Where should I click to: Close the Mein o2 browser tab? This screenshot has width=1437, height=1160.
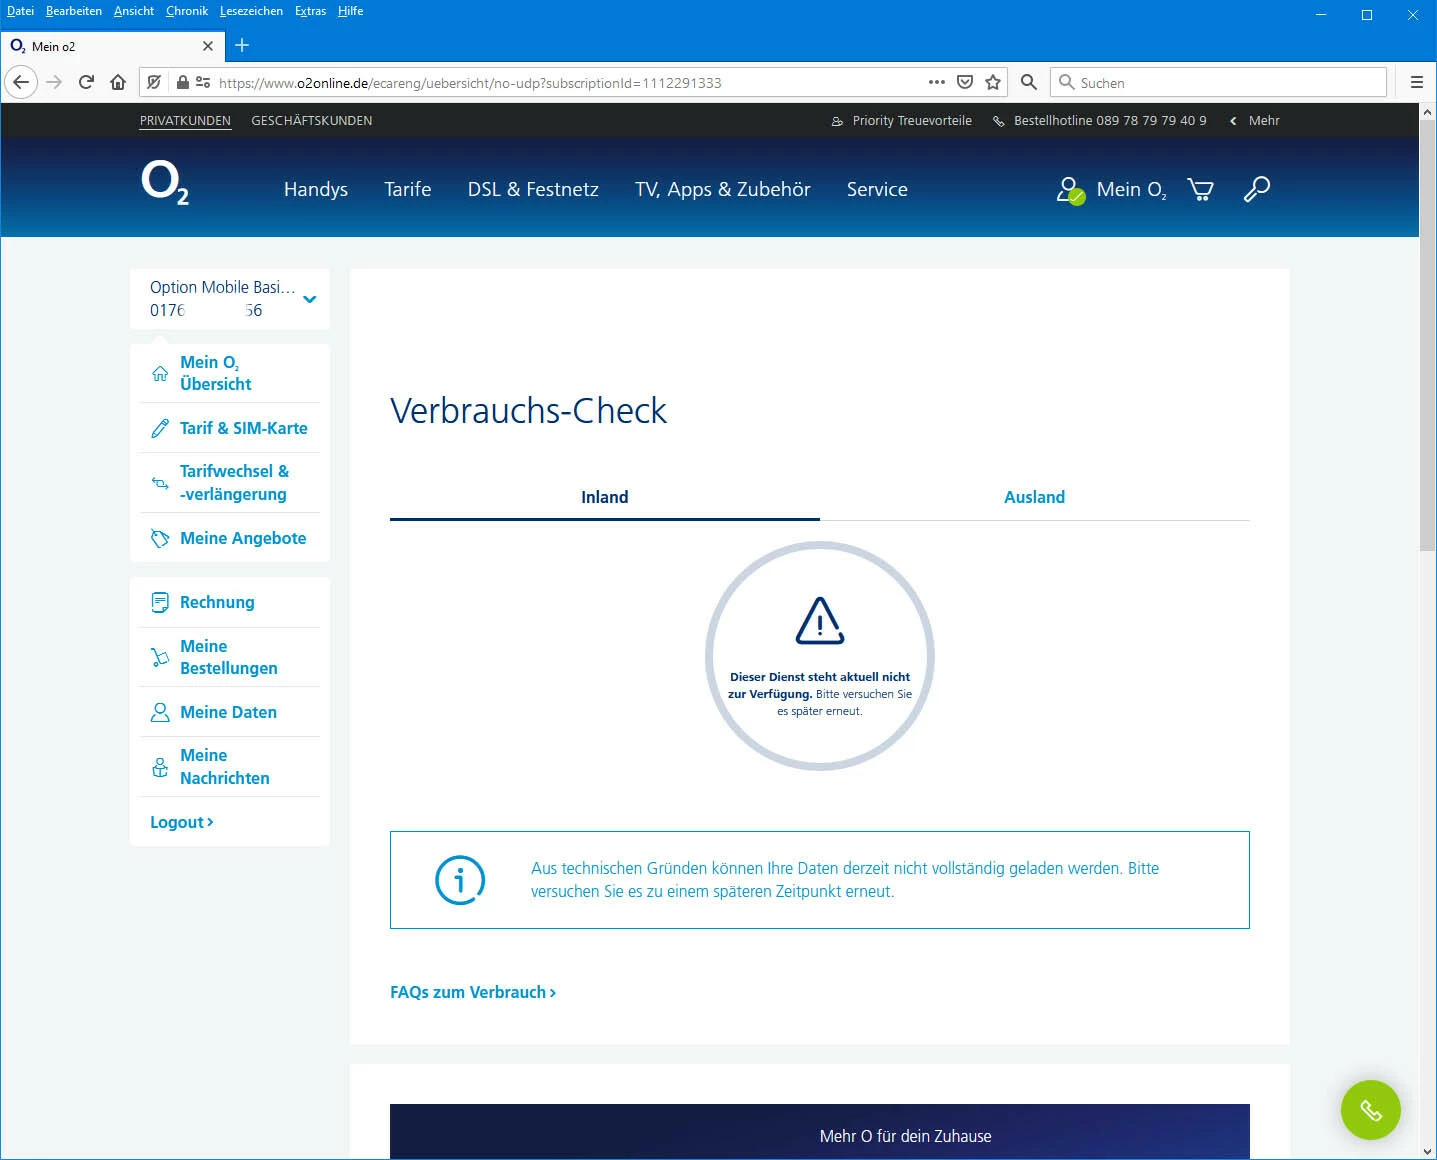[x=208, y=46]
